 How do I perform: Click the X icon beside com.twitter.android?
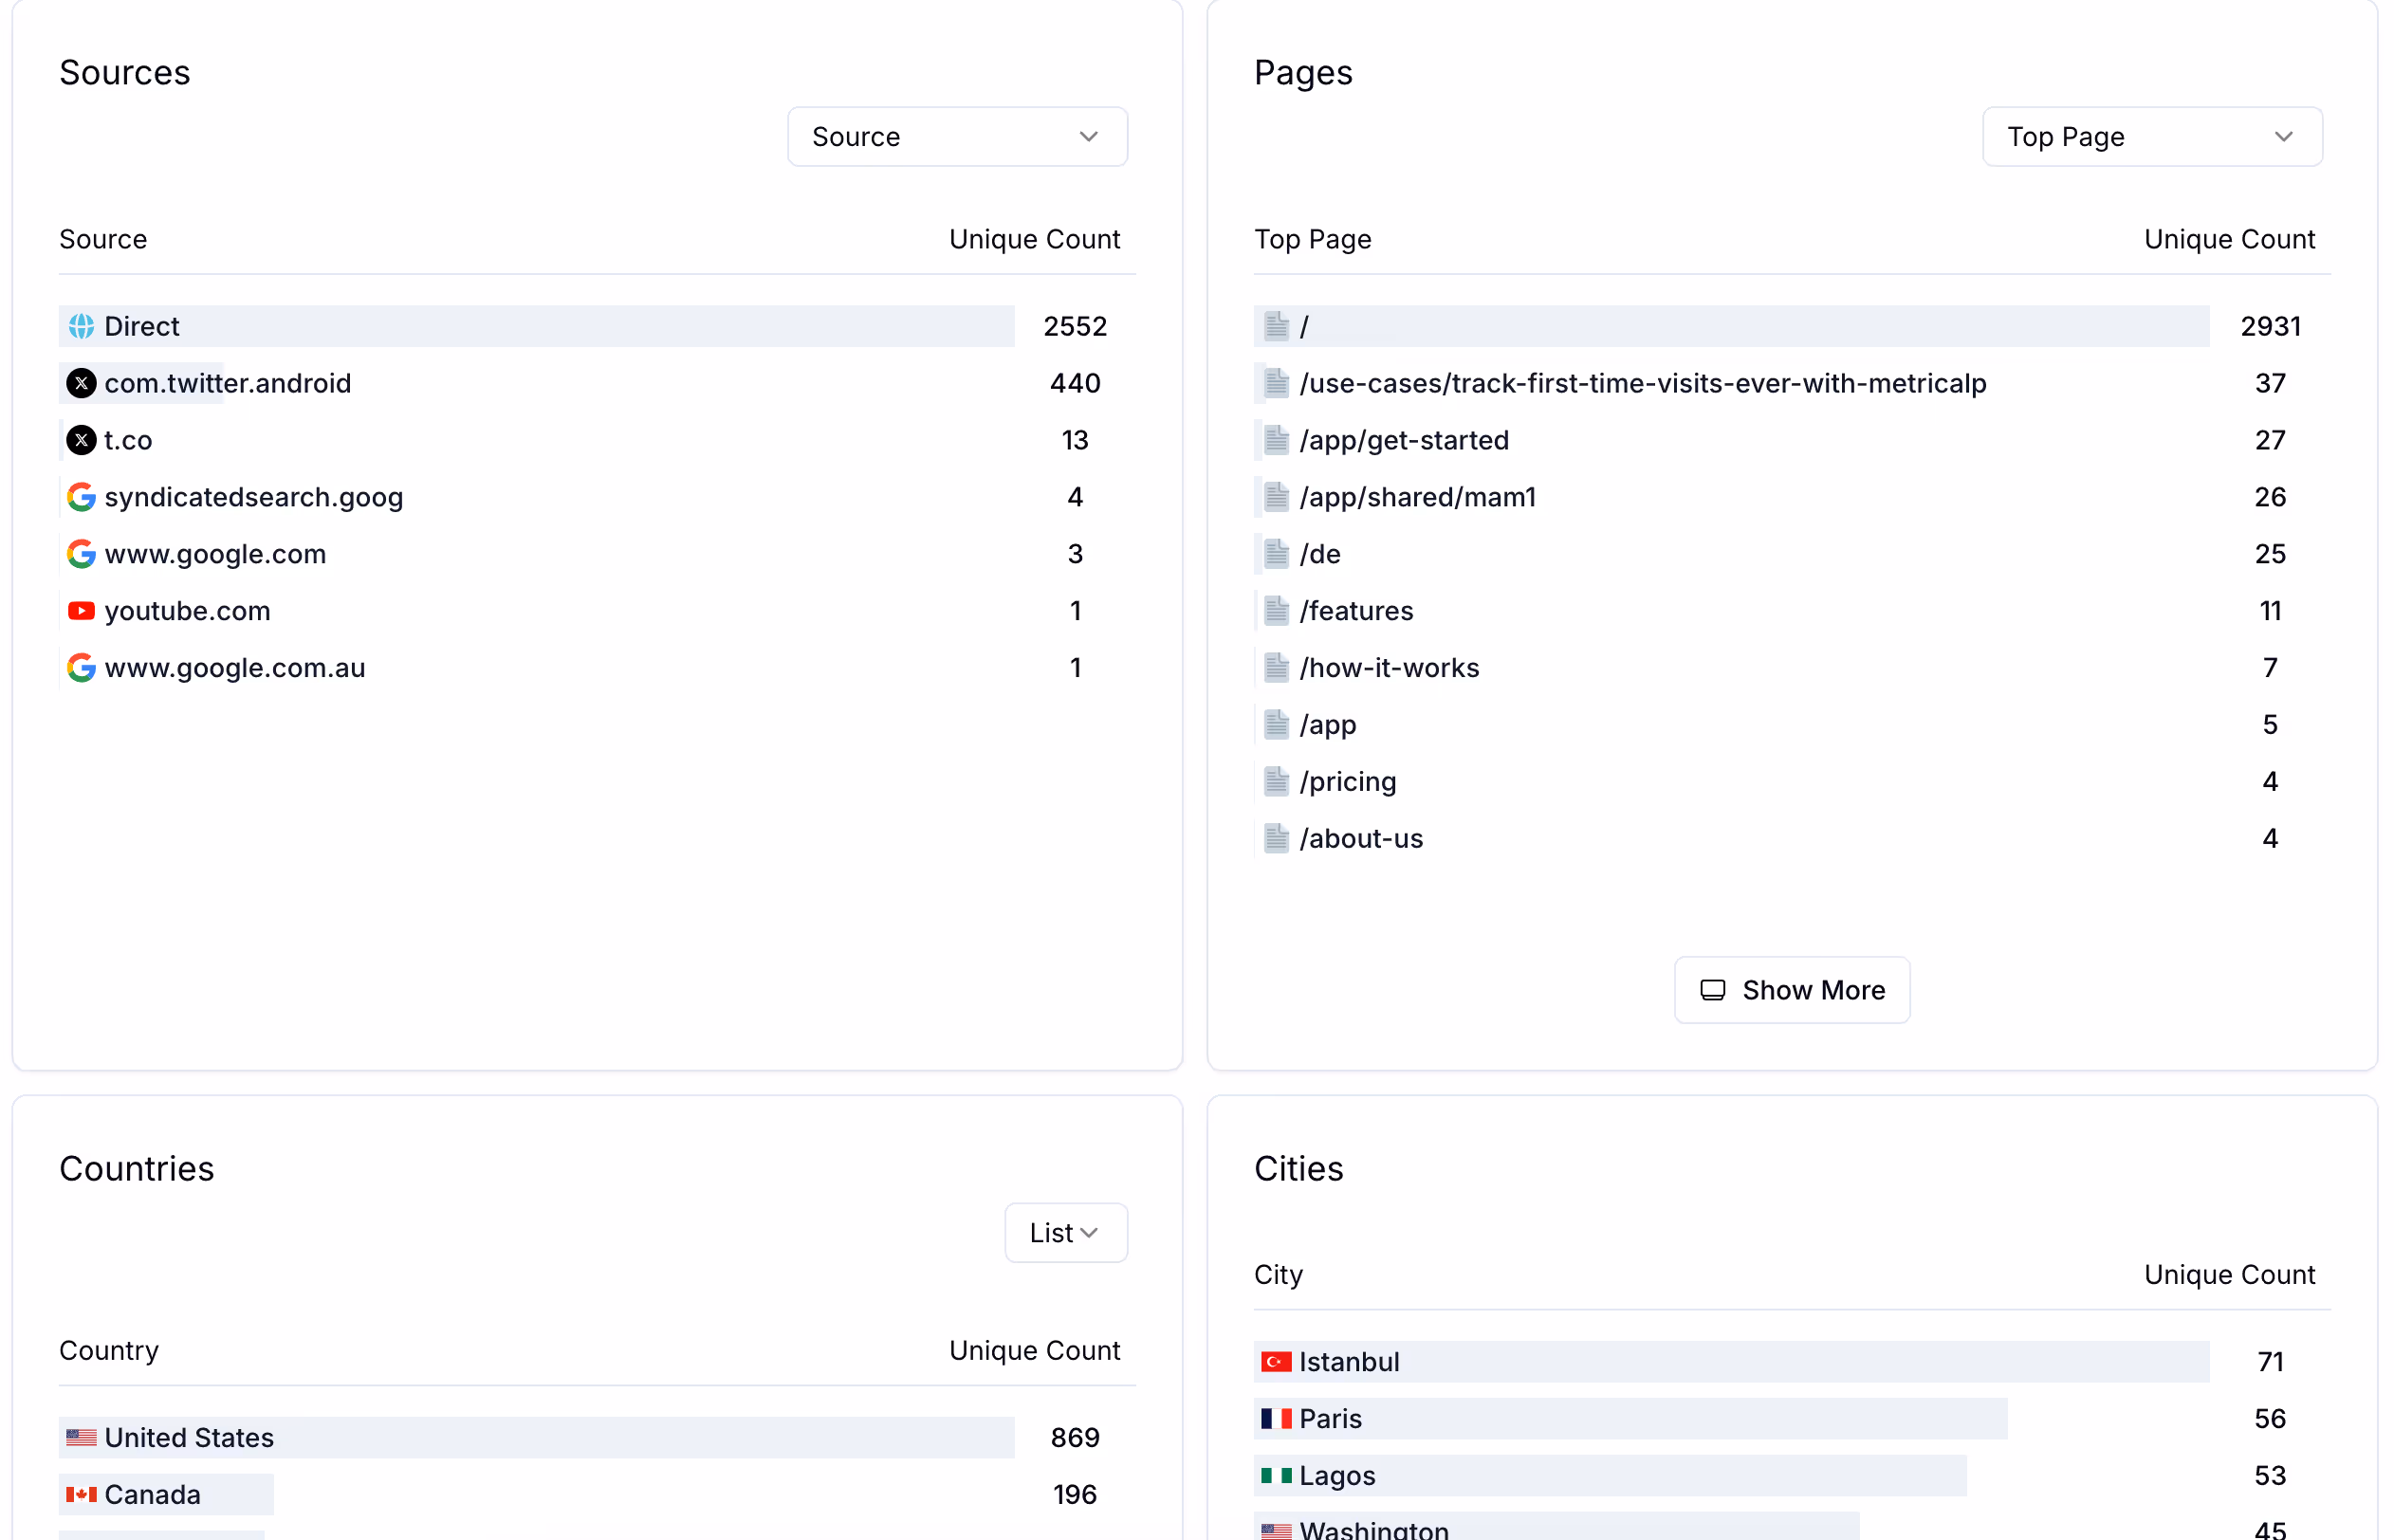point(81,383)
